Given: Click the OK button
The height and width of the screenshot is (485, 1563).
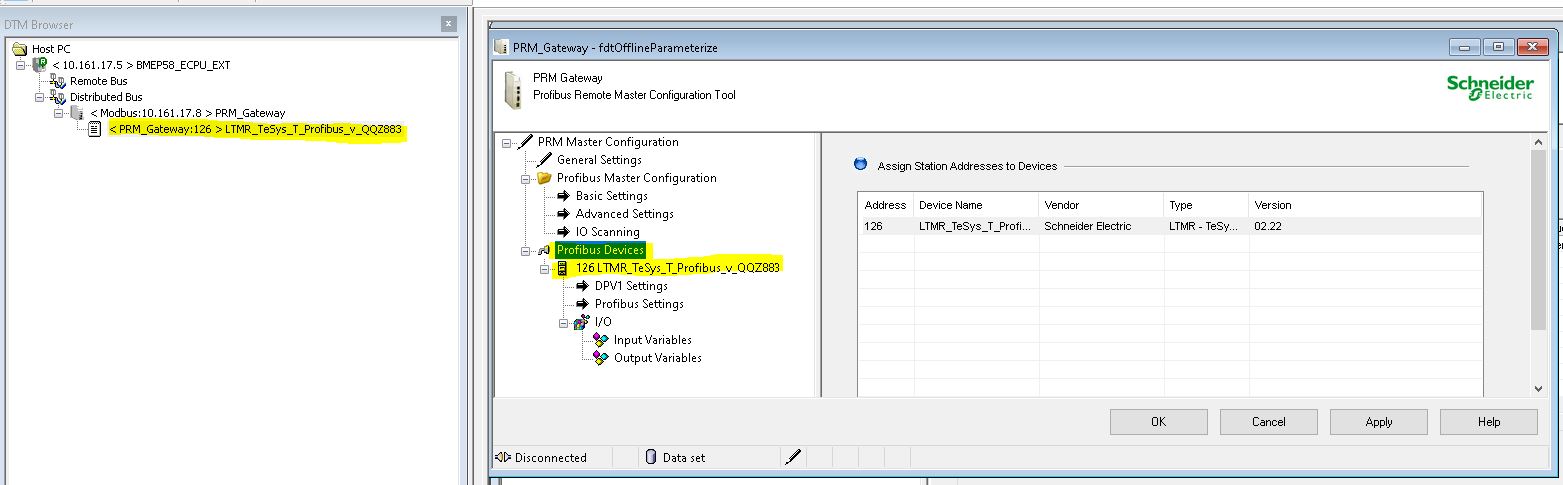Looking at the screenshot, I should [1158, 422].
